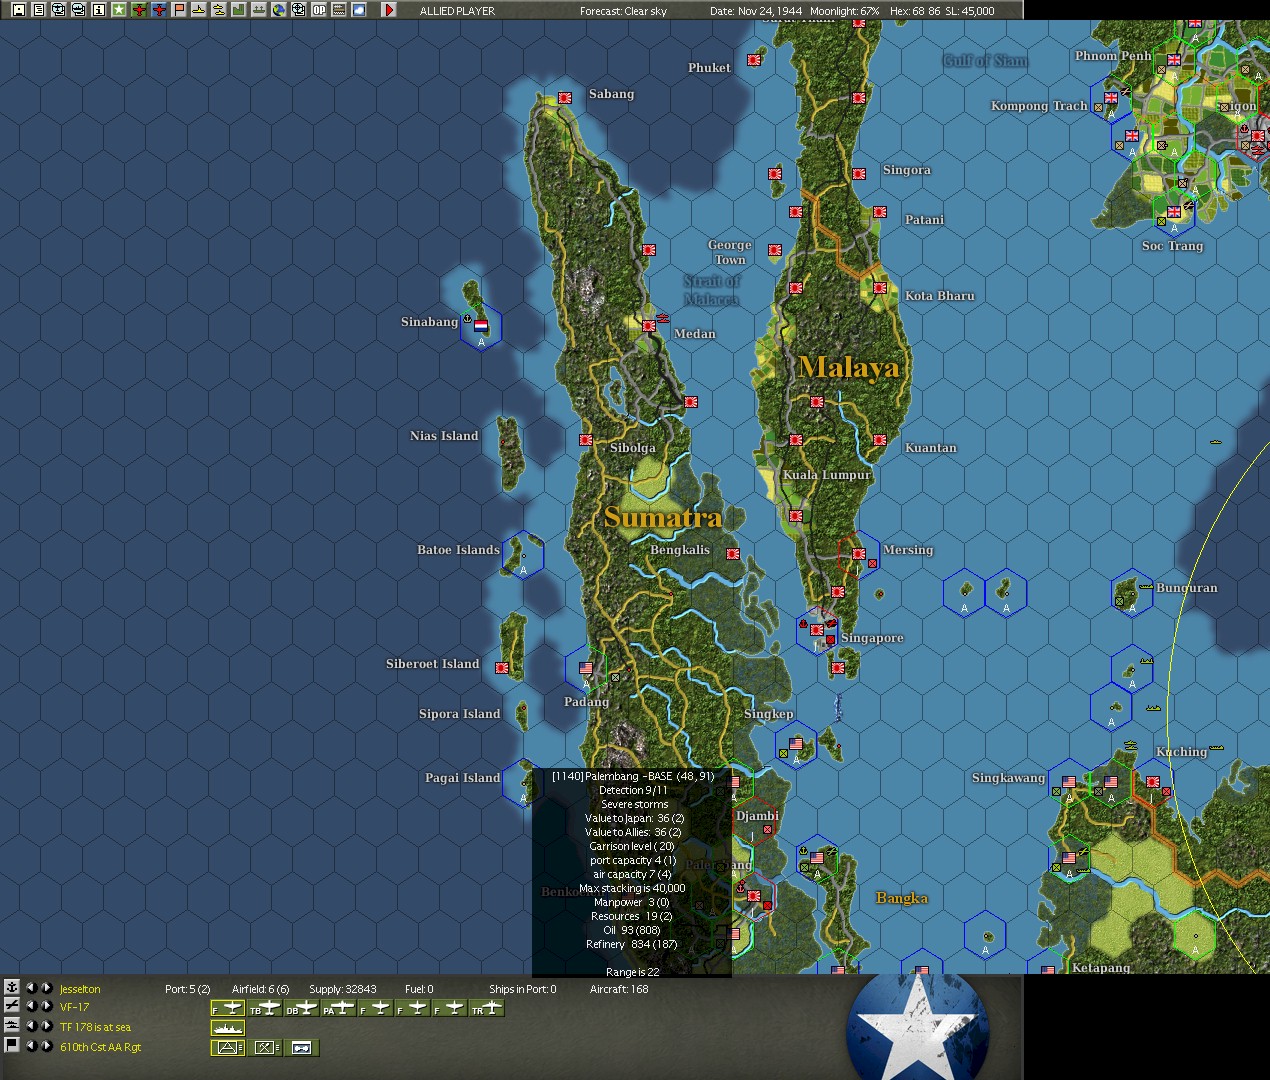This screenshot has height=1080, width=1270.
Task: Select the TB torpedo bomber squadron icon
Action: click(x=265, y=1009)
